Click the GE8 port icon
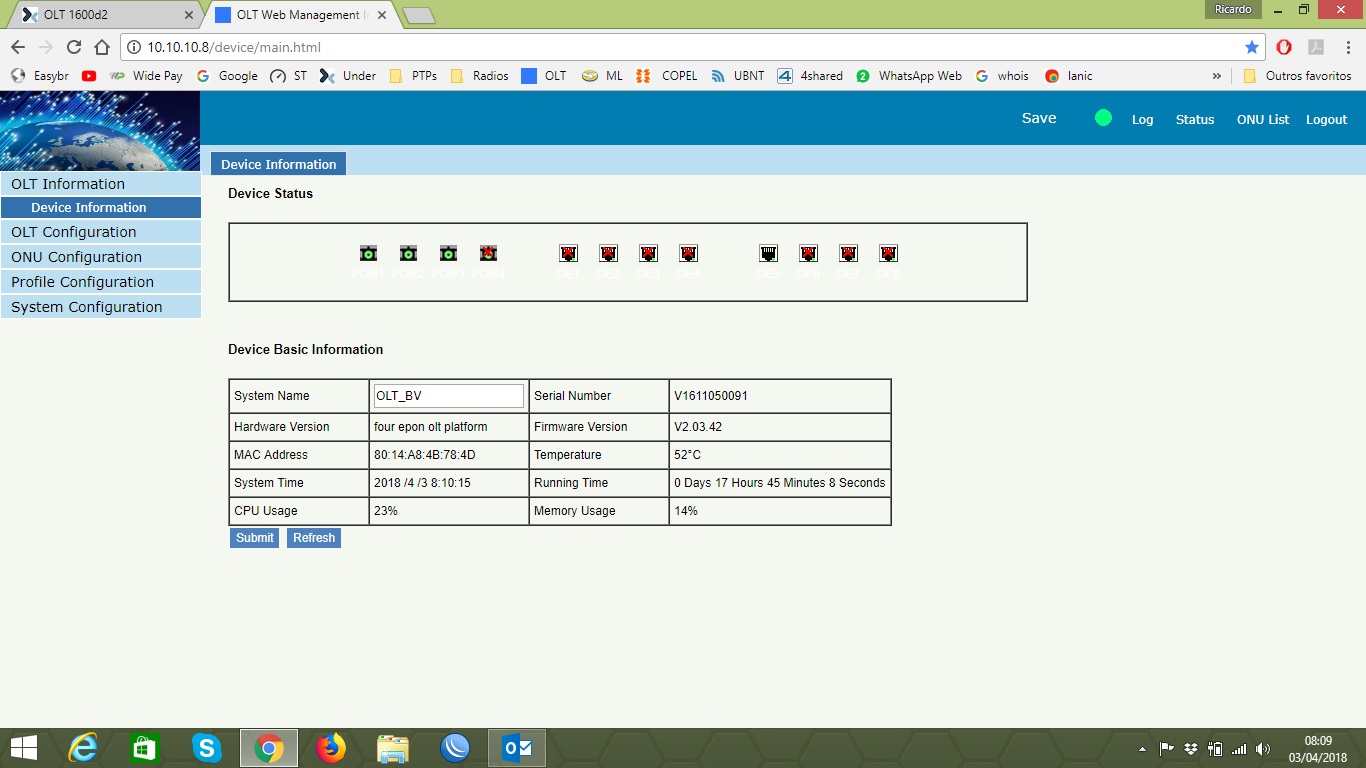 tap(888, 253)
